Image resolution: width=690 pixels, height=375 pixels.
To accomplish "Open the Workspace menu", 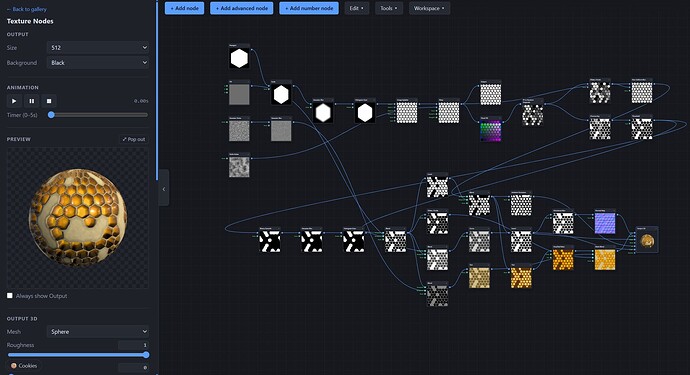I will coord(429,8).
